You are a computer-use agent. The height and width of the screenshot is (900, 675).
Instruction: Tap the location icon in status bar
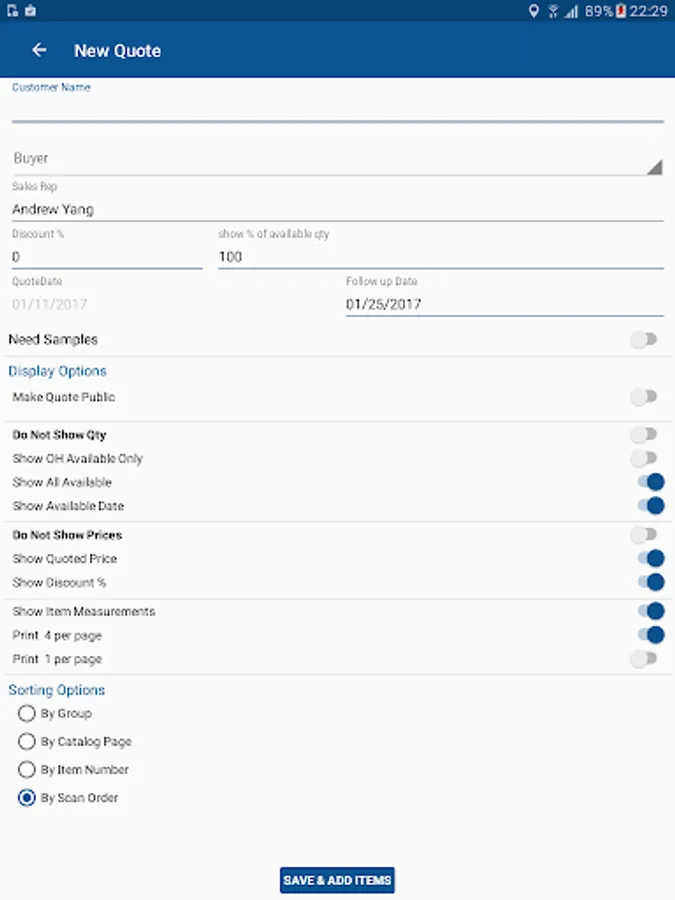pyautogui.click(x=533, y=11)
